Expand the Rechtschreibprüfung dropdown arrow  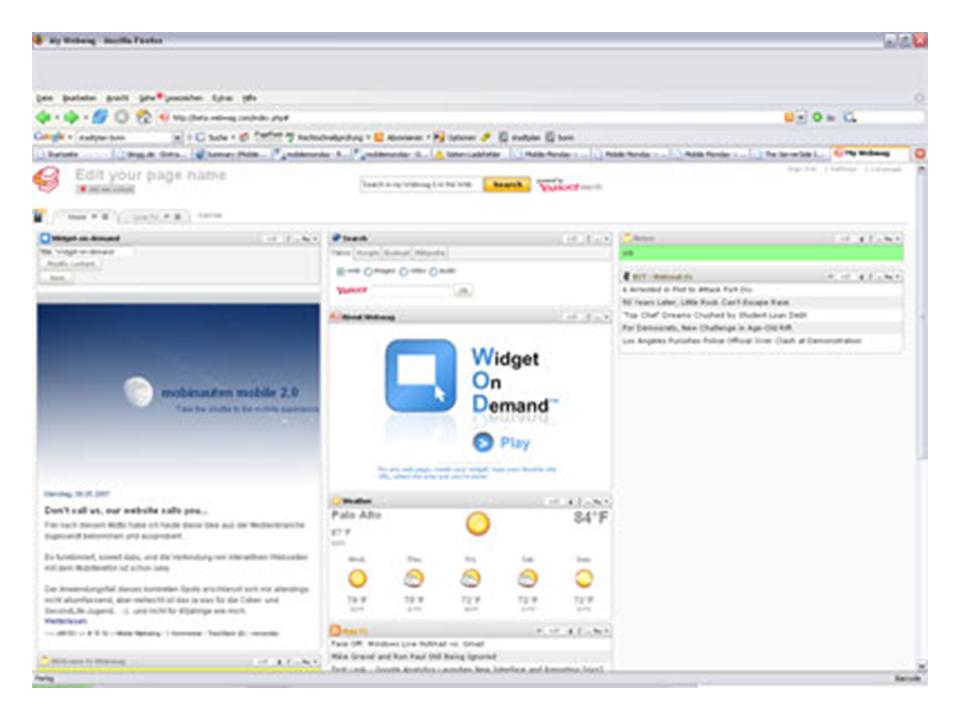pos(368,137)
